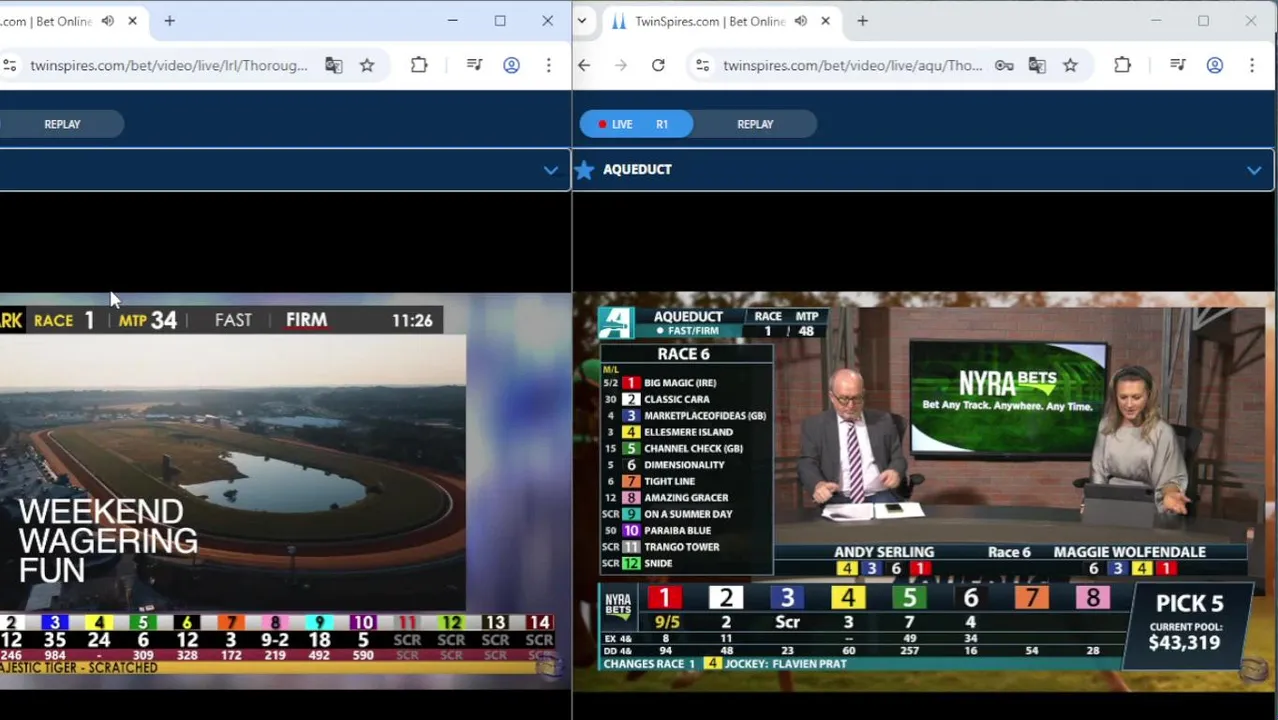Image resolution: width=1278 pixels, height=720 pixels.
Task: Open profile icon in left window
Action: (511, 65)
